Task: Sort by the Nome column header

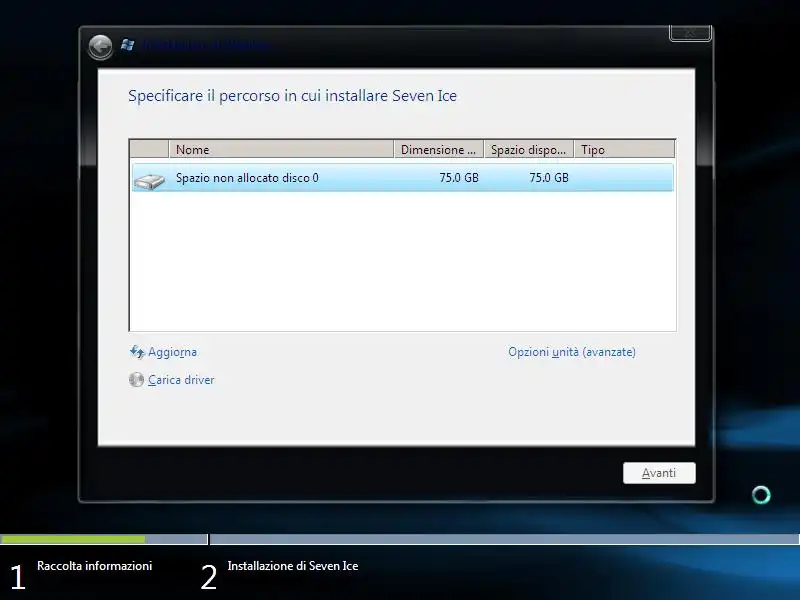Action: click(281, 149)
